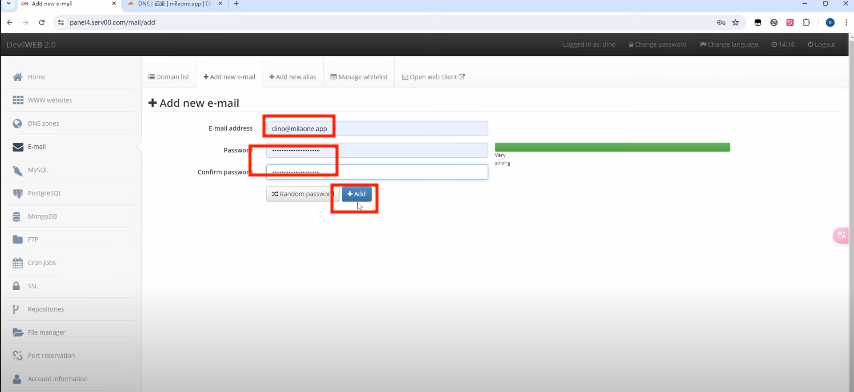Open the Manage whitelist tab
Image resolution: width=854 pixels, height=392 pixels.
point(359,77)
